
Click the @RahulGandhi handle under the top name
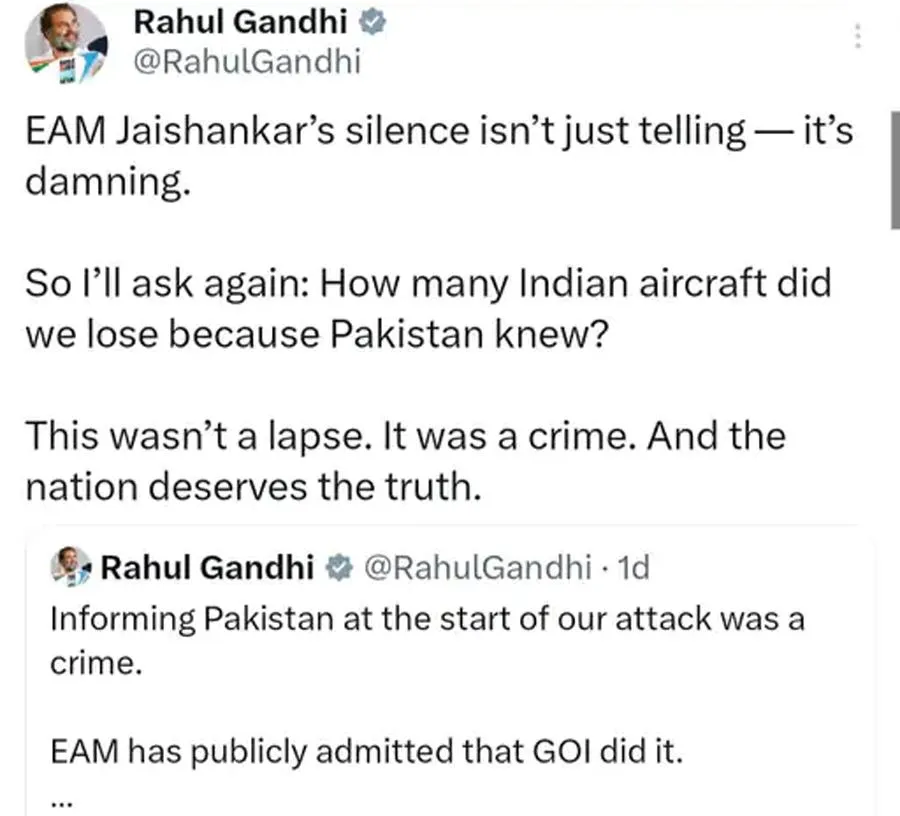245,64
